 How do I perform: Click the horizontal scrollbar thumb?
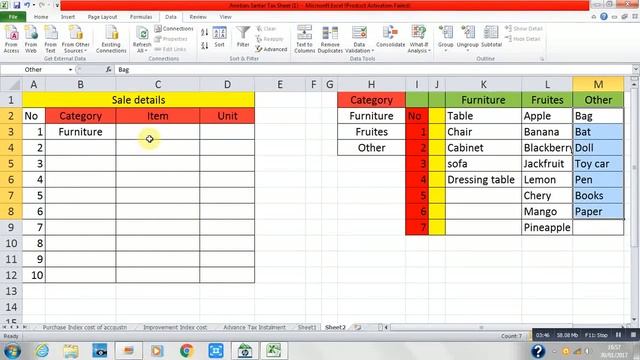tap(482, 327)
